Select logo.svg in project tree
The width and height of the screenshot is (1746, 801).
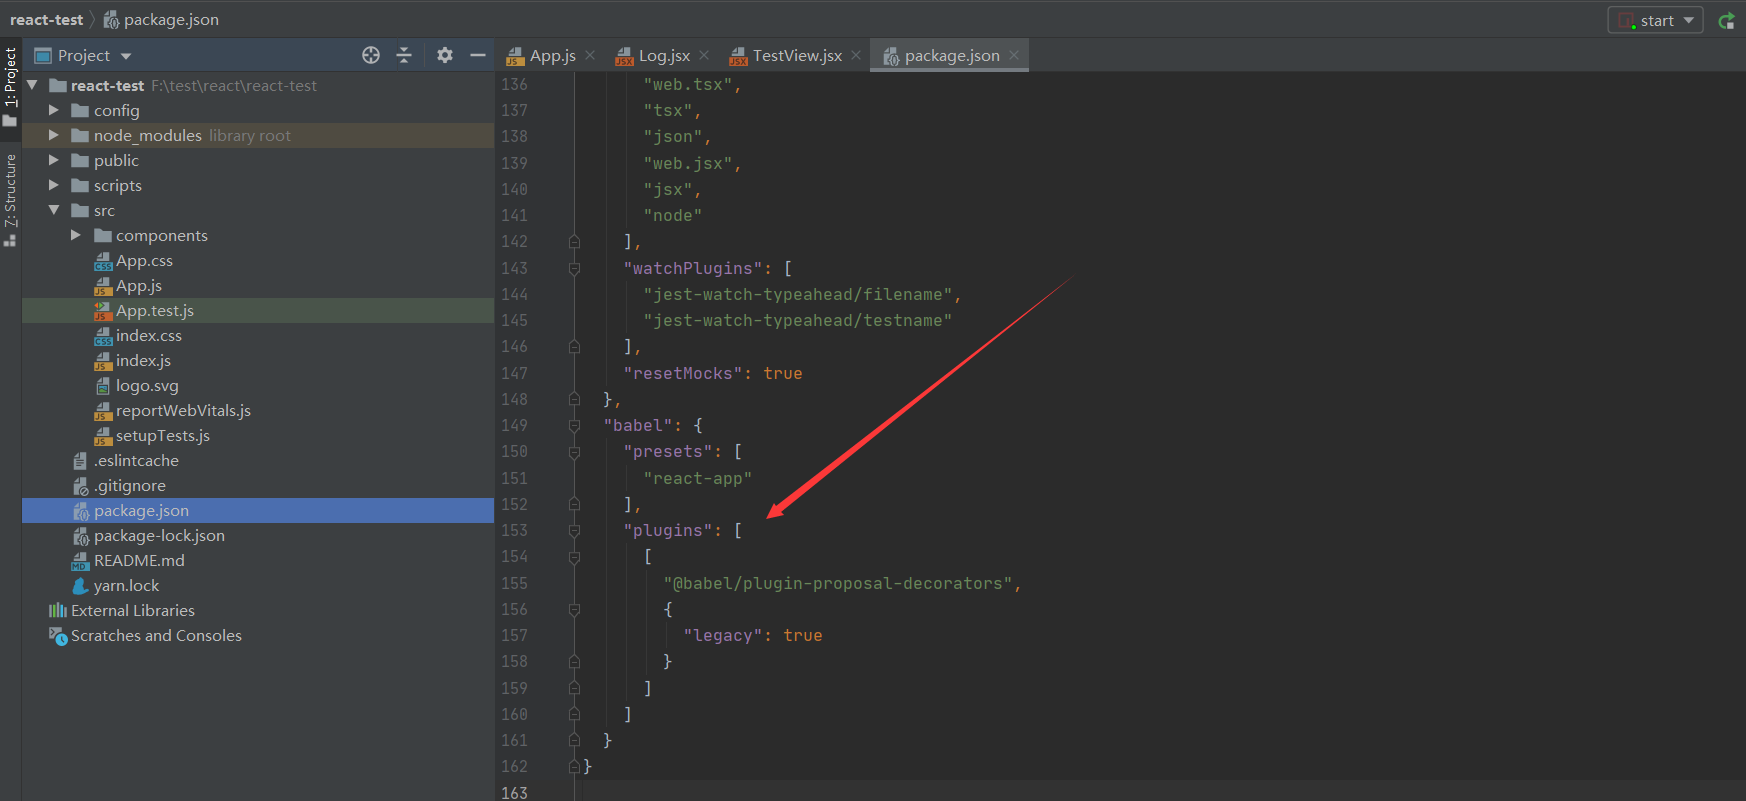[147, 385]
